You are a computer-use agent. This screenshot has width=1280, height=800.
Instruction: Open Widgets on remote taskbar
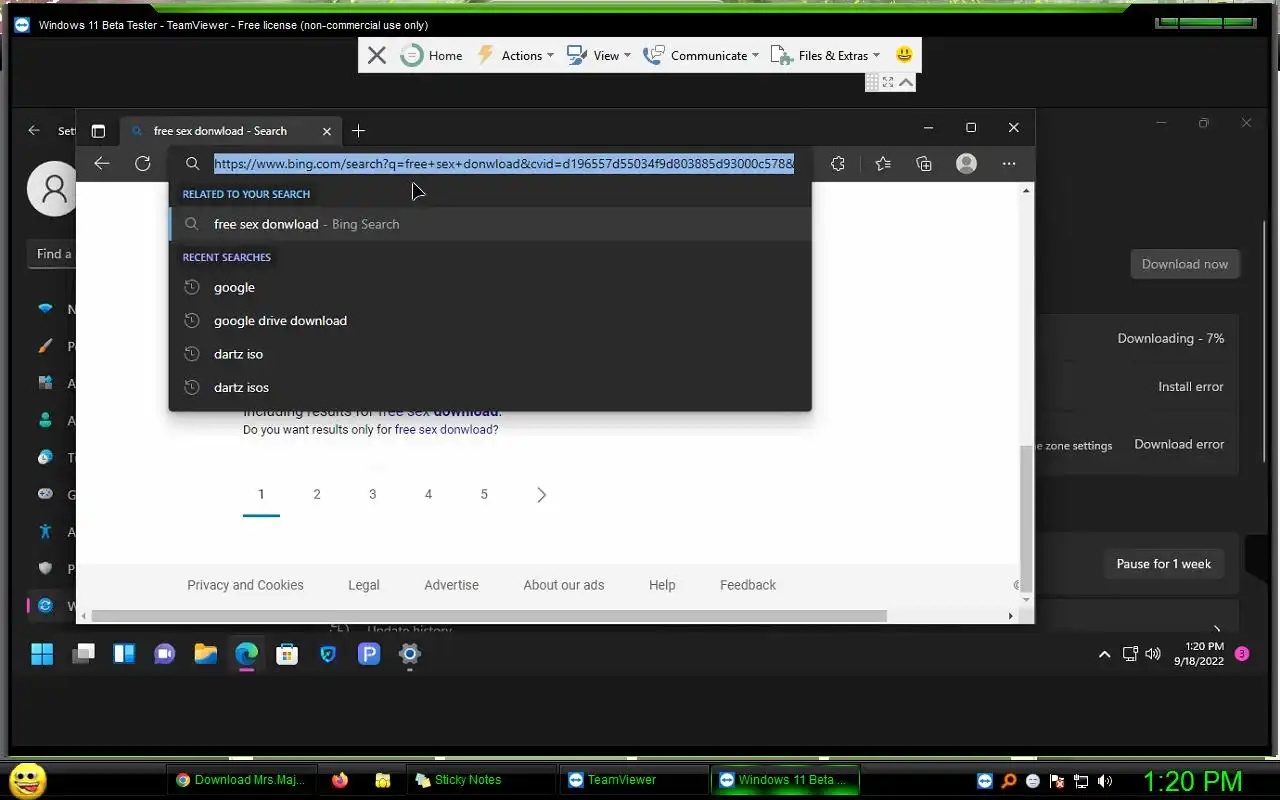coord(124,654)
